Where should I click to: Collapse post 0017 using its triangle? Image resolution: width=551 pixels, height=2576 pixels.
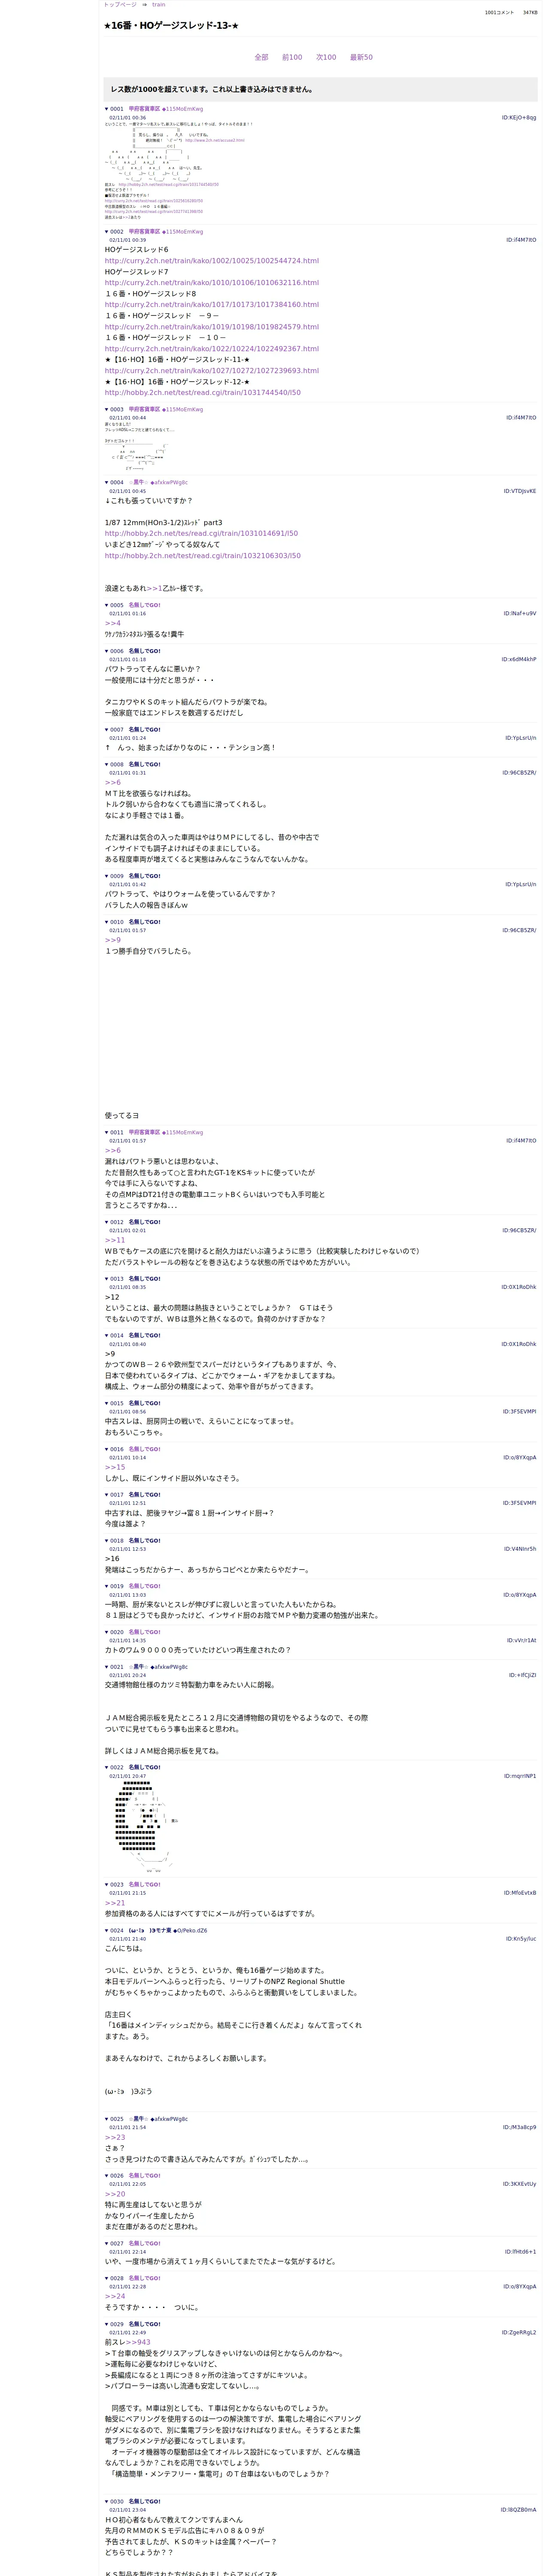107,1494
